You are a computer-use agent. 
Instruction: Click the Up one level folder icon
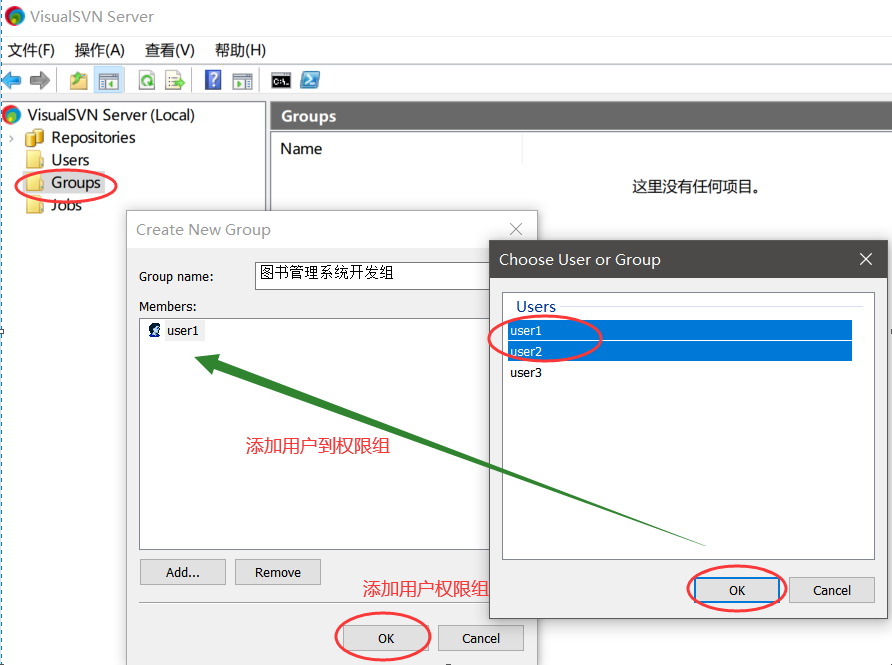pyautogui.click(x=79, y=80)
